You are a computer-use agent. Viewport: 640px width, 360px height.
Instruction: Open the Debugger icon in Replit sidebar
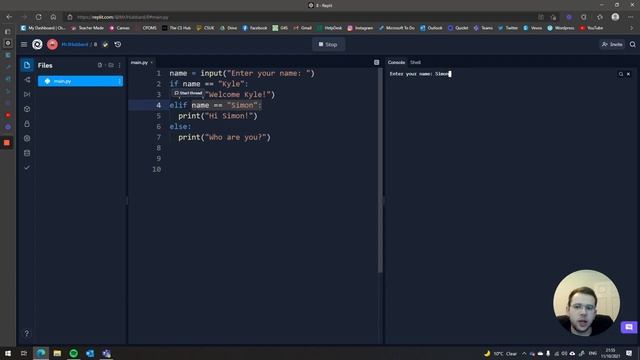pos(27,94)
